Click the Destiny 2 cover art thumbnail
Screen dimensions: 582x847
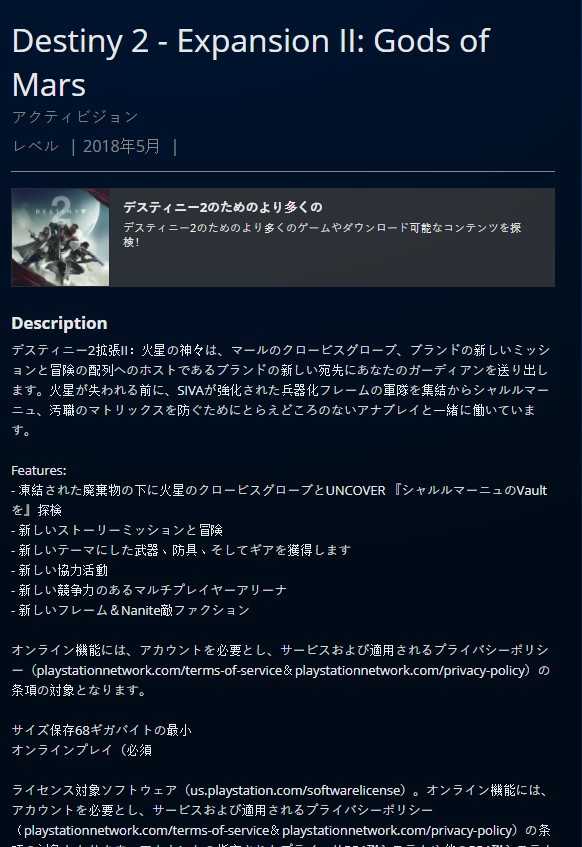pyautogui.click(x=60, y=237)
